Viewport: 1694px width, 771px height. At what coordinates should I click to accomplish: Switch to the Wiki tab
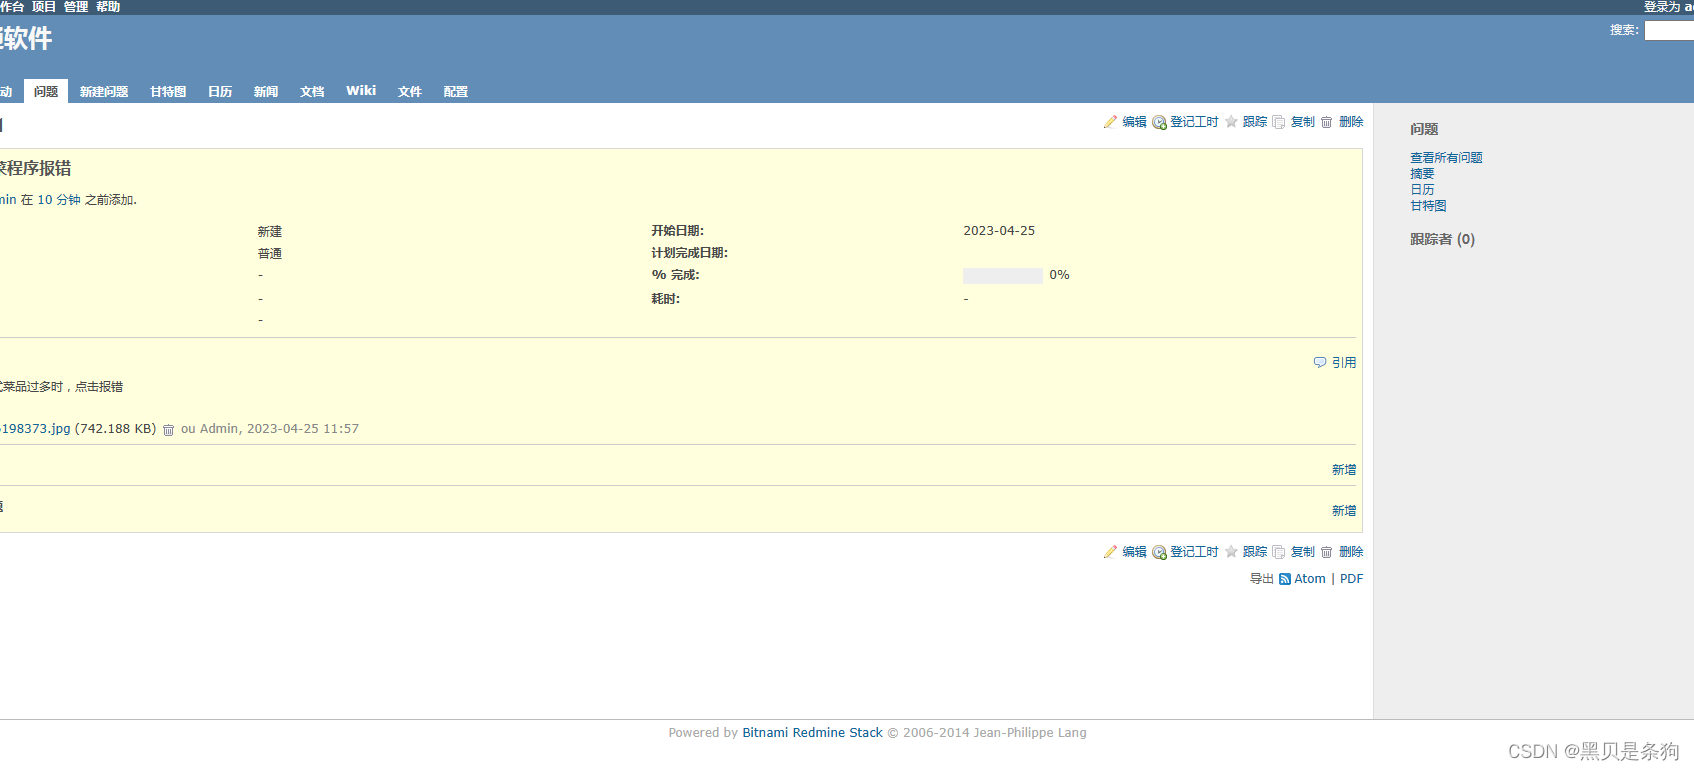[361, 91]
